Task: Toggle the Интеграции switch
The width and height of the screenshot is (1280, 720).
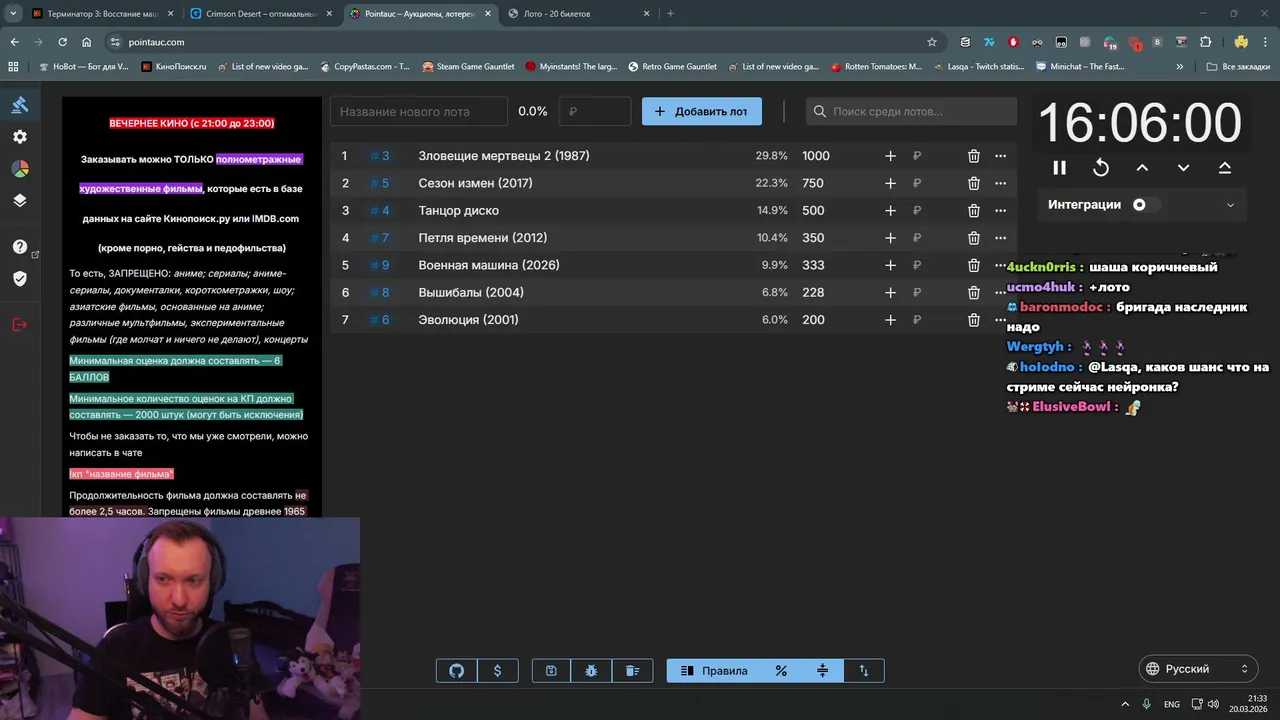Action: tap(1146, 205)
